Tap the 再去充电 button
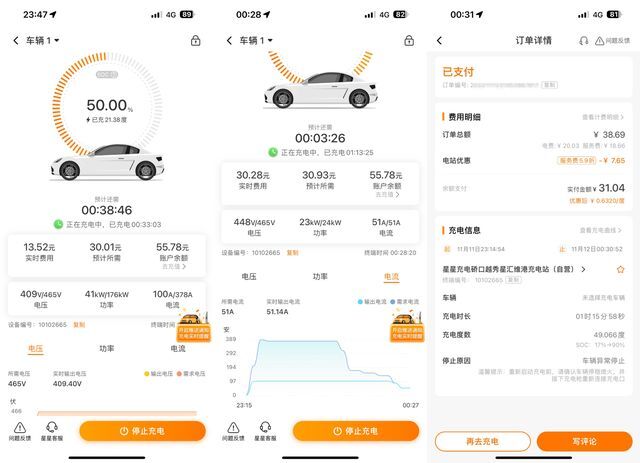The height and width of the screenshot is (463, 640). point(483,441)
